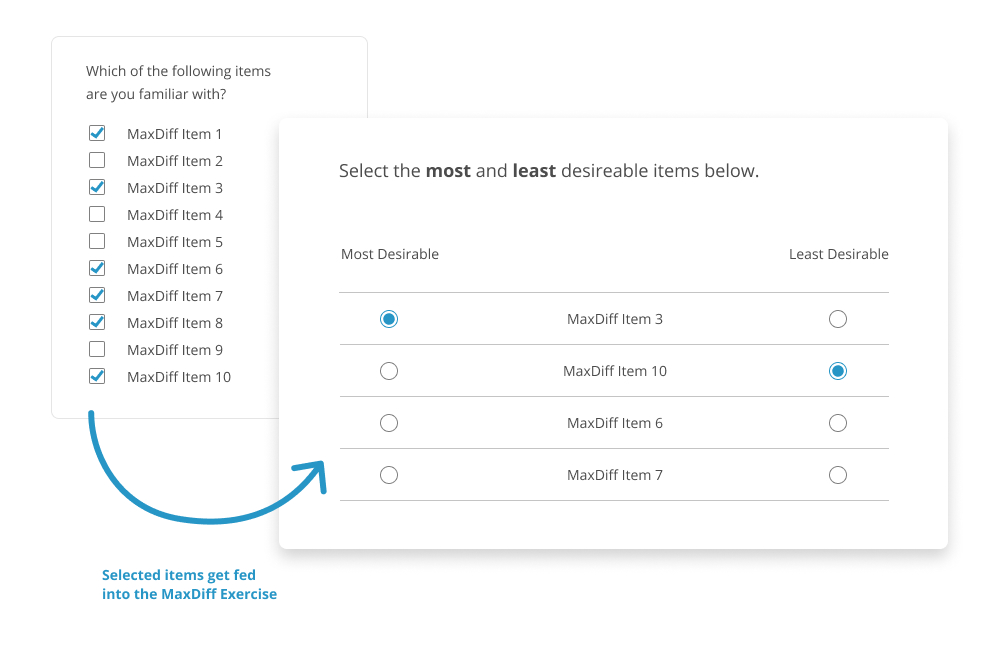Check MaxDiff Item 4 as familiar
This screenshot has height=652, width=1006.
97,214
